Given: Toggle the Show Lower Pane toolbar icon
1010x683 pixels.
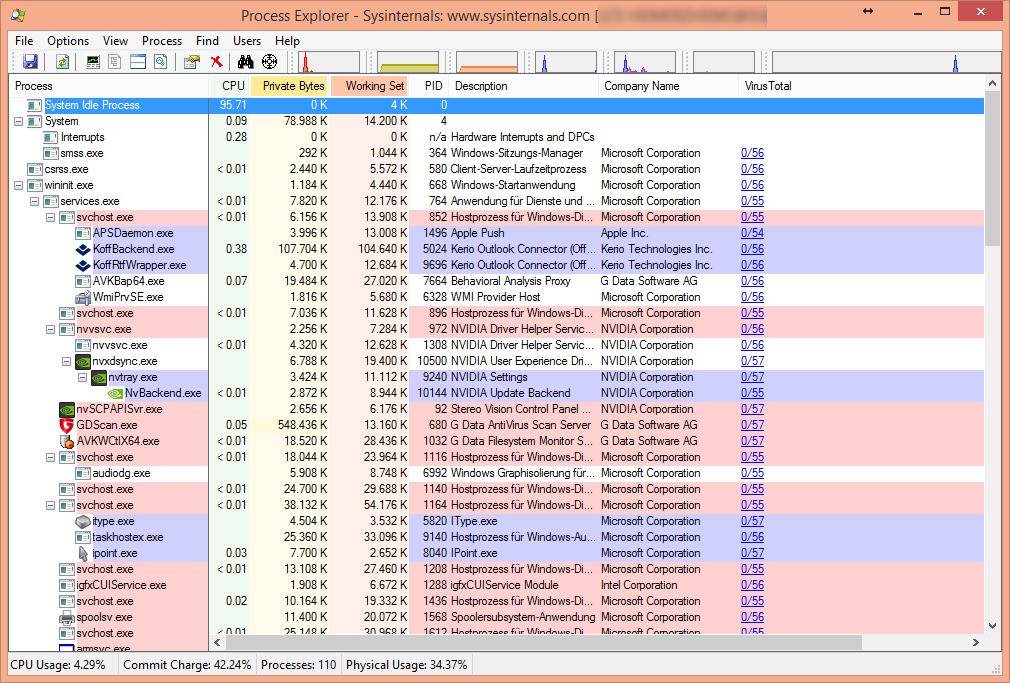Looking at the screenshot, I should (x=138, y=62).
